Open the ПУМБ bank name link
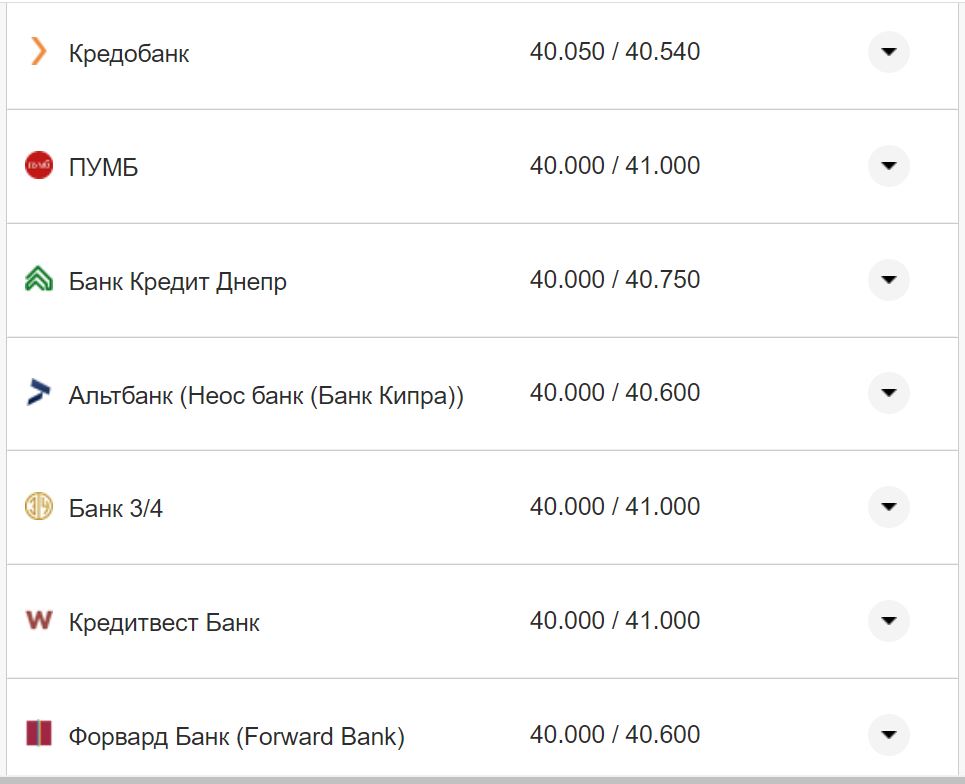 (x=103, y=168)
